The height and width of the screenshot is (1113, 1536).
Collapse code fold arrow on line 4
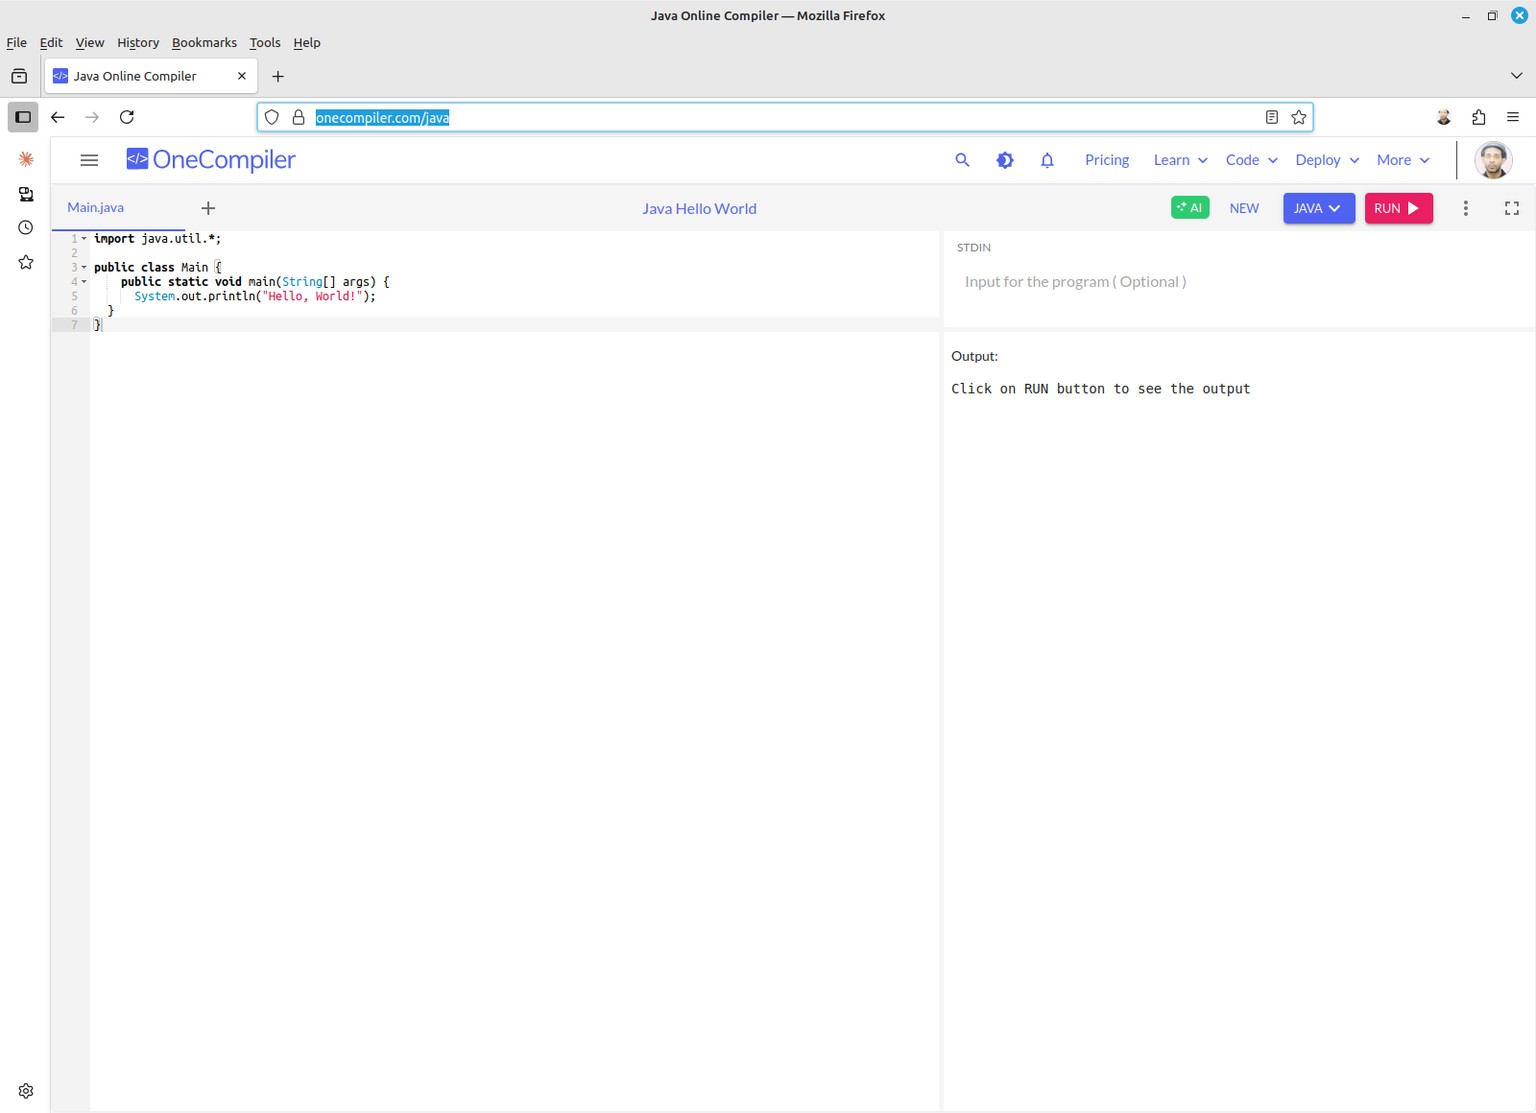click(84, 282)
